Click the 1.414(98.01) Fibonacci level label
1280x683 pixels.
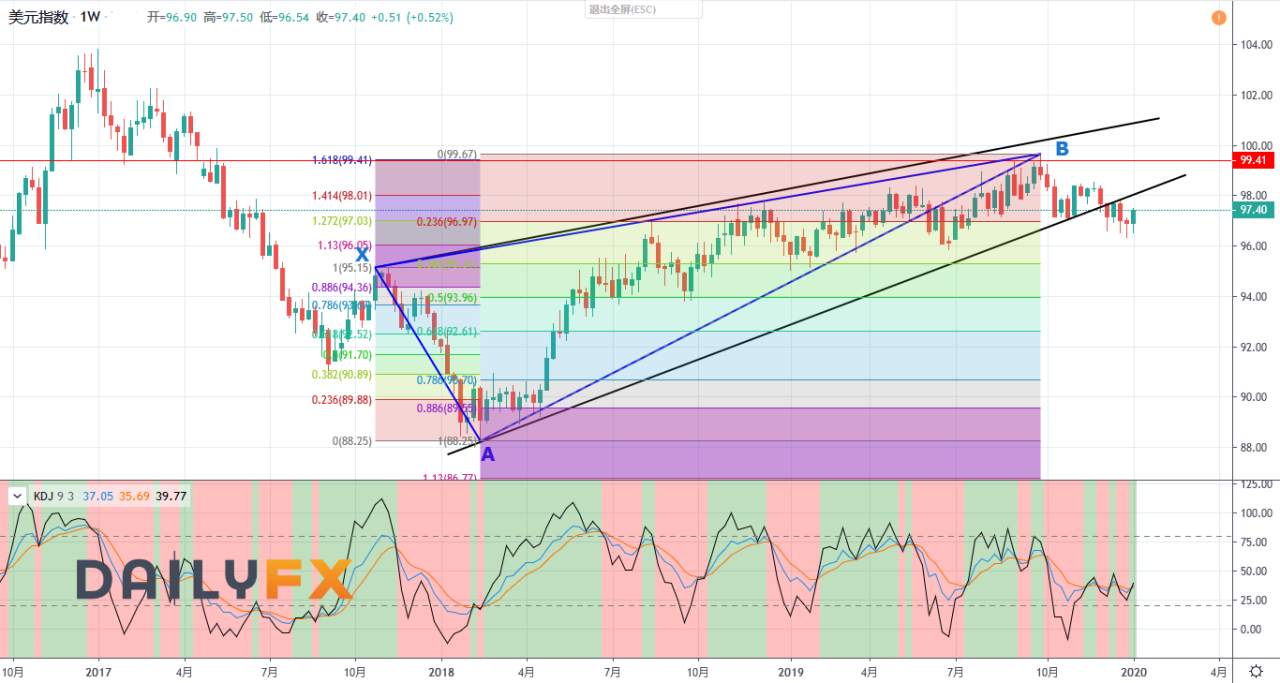pos(340,196)
